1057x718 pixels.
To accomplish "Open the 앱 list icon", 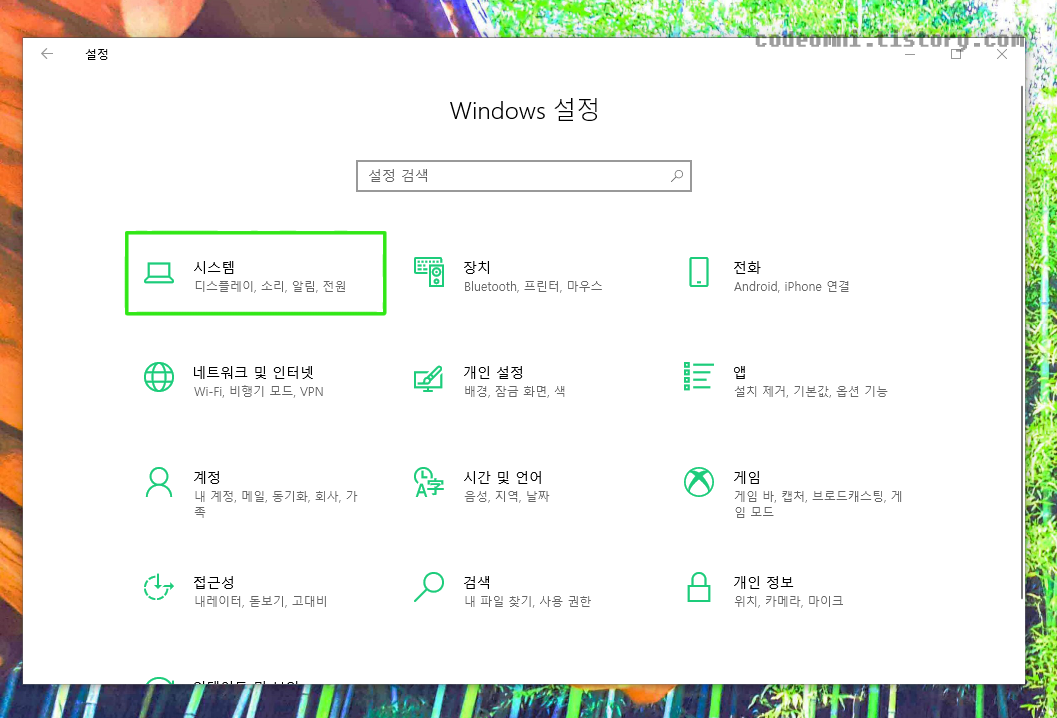I will (x=698, y=376).
